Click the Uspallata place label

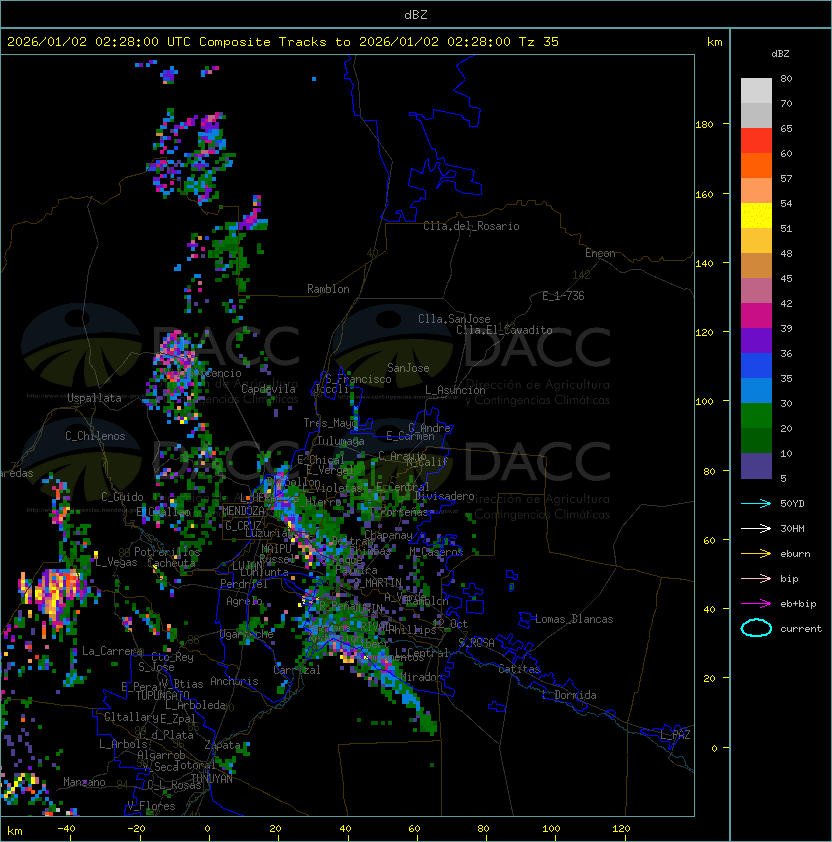point(94,398)
